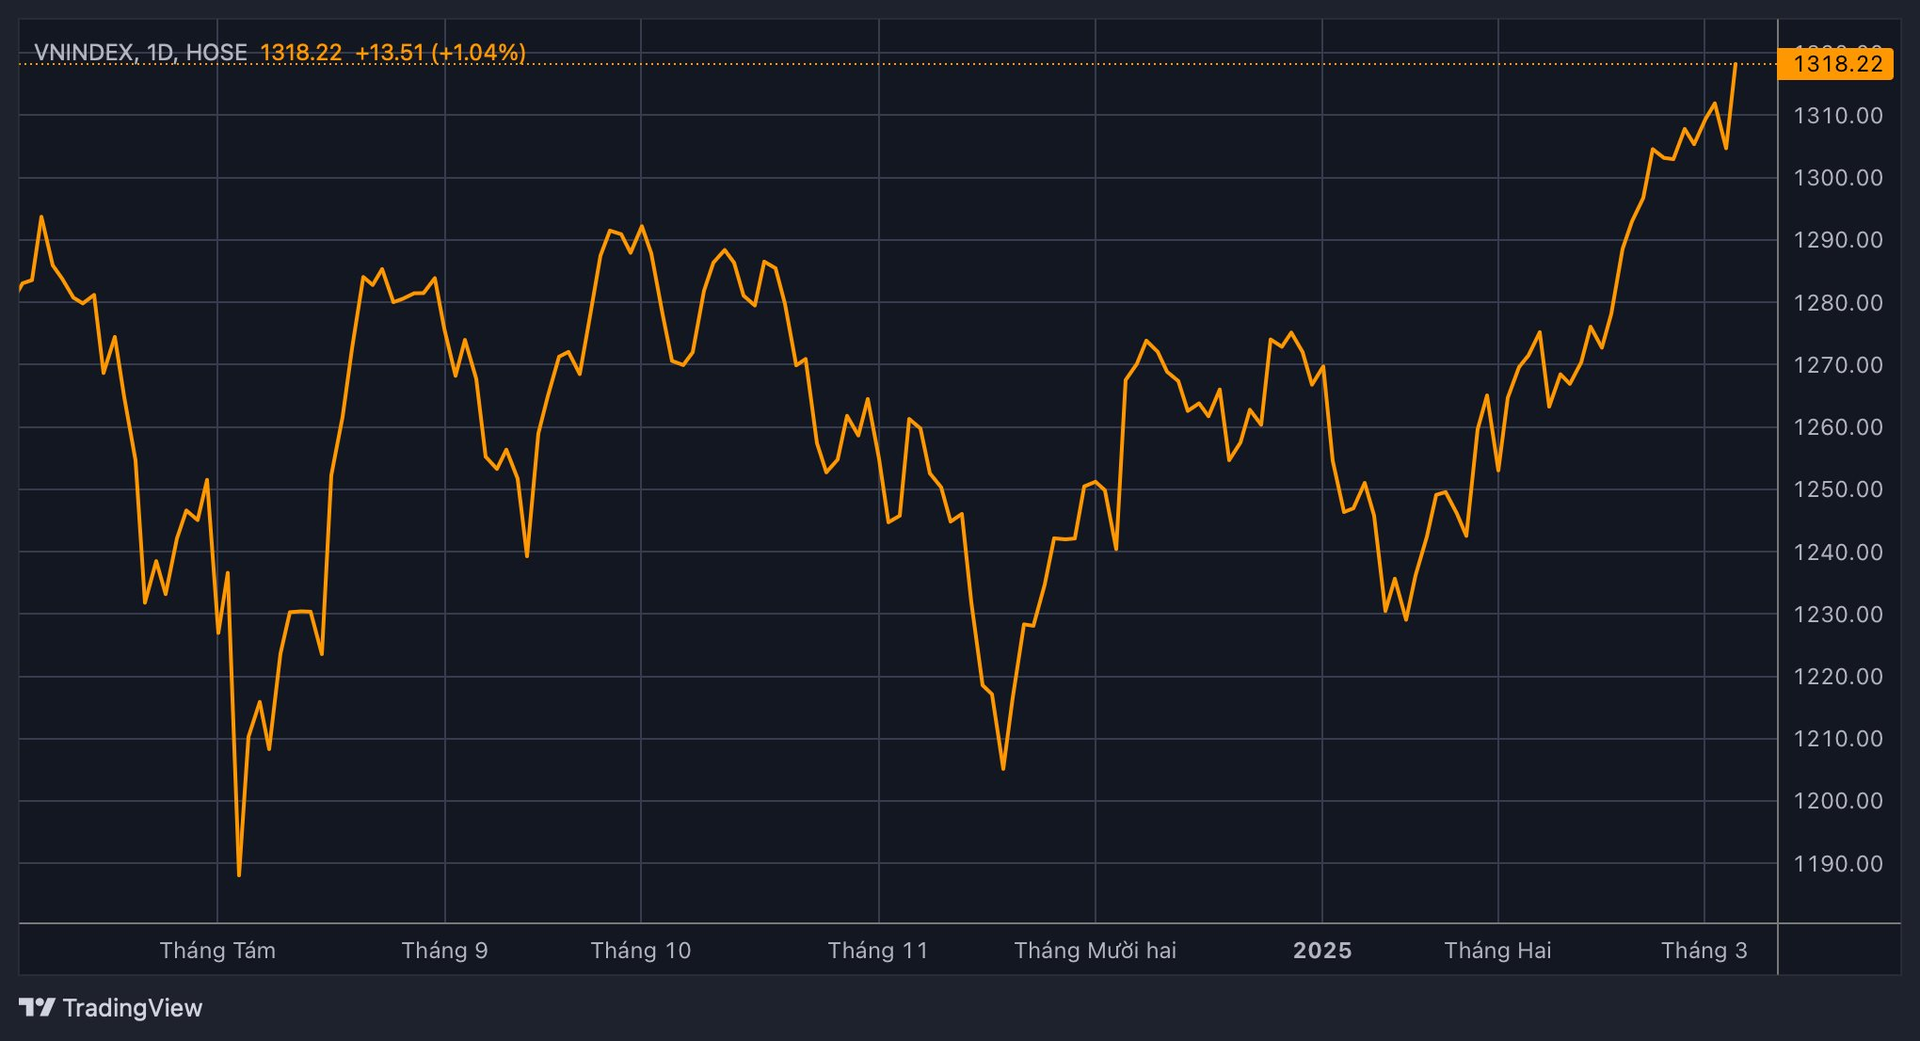
Task: Click the Tháng Hai time axis label
Action: coord(1497,950)
